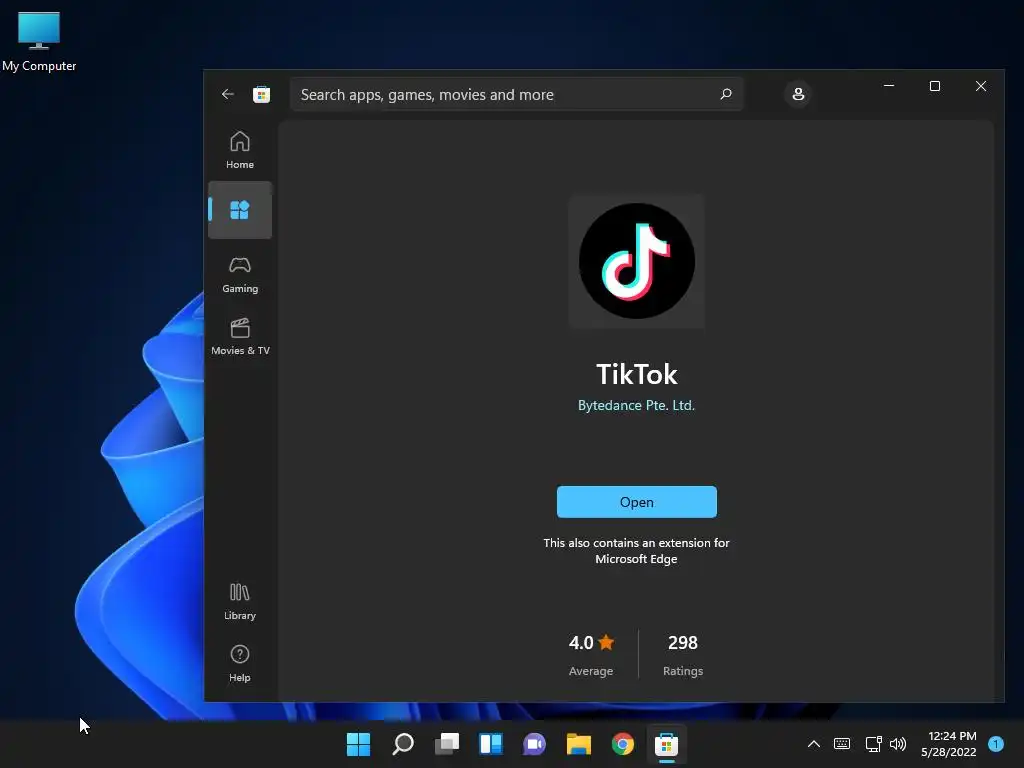This screenshot has height=768, width=1024.
Task: Open taskbar Search
Action: [402, 744]
